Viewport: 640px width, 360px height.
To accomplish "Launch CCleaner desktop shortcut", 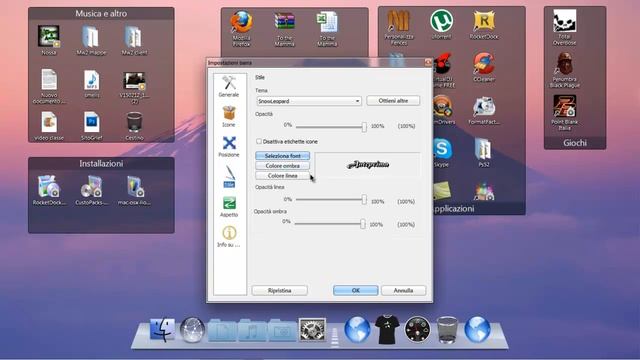I will (x=484, y=67).
